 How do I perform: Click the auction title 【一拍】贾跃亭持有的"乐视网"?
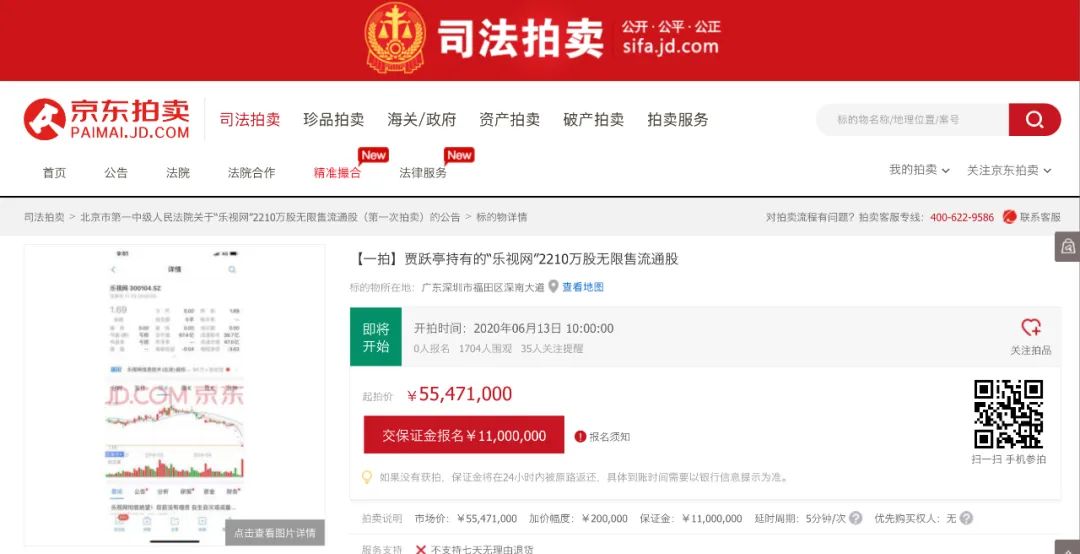[x=515, y=259]
